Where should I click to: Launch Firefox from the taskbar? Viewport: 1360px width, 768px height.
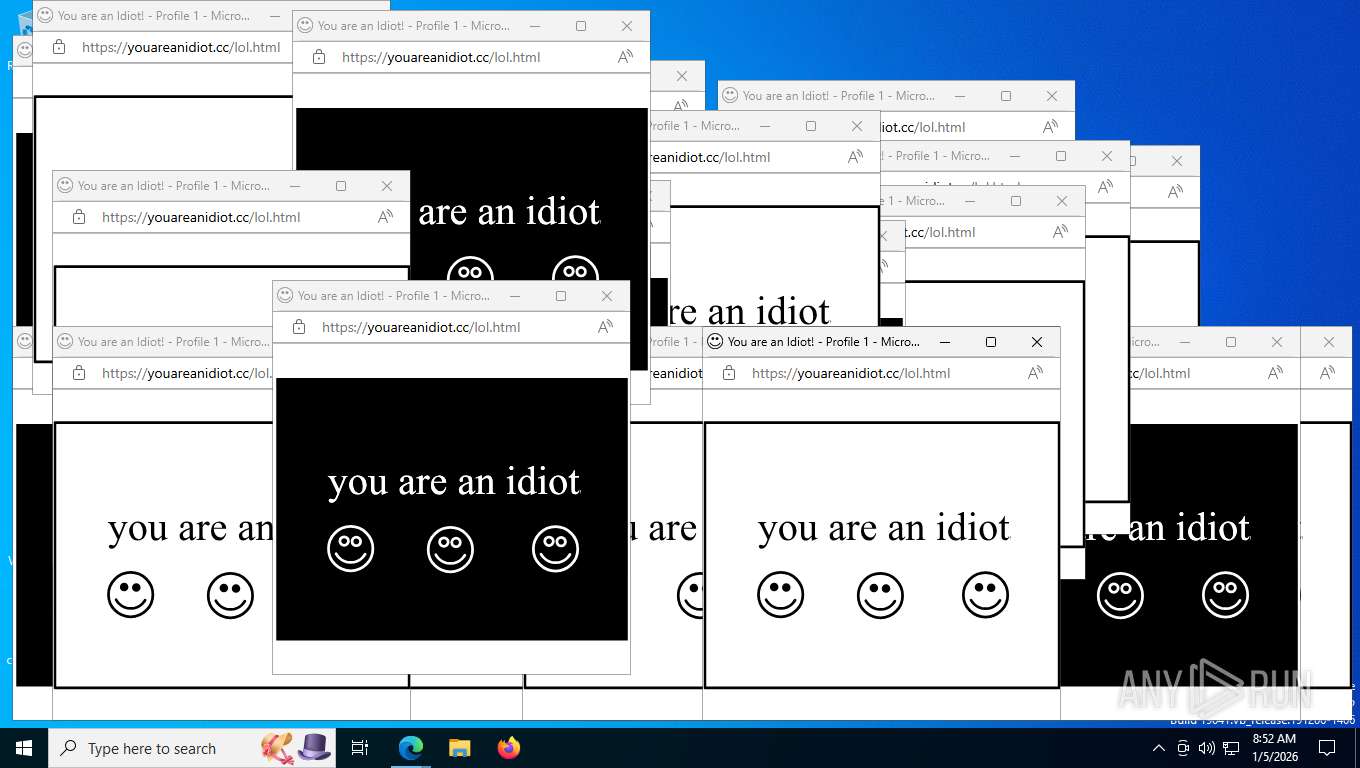509,748
